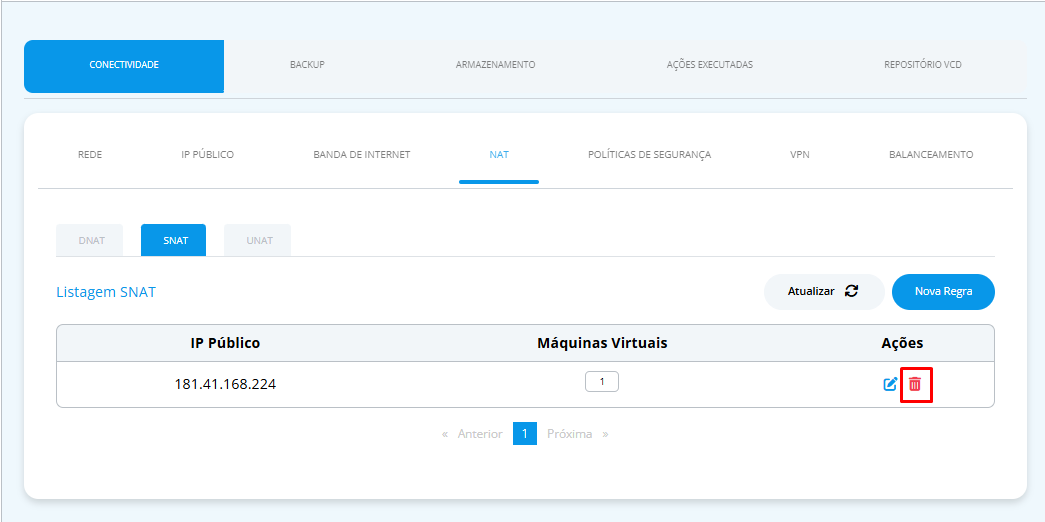Go to Anterior page

[x=472, y=434]
